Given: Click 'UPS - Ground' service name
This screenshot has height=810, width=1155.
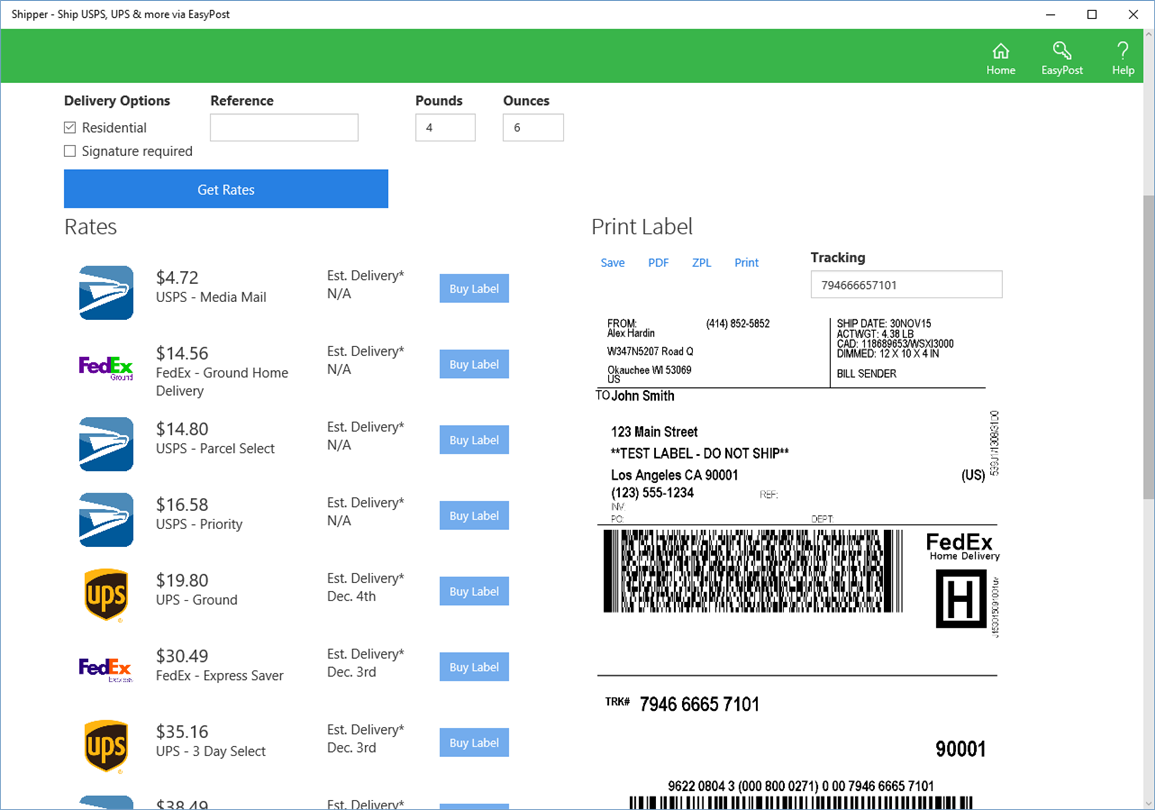Looking at the screenshot, I should tap(197, 600).
